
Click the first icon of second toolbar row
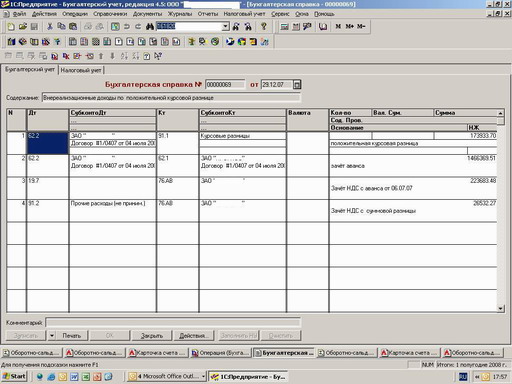pyautogui.click(x=11, y=42)
